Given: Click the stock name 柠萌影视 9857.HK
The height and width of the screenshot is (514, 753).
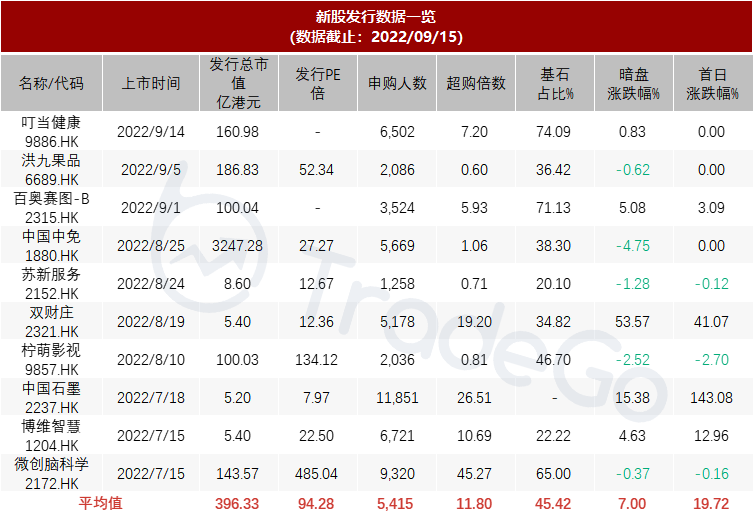Looking at the screenshot, I should point(51,359).
